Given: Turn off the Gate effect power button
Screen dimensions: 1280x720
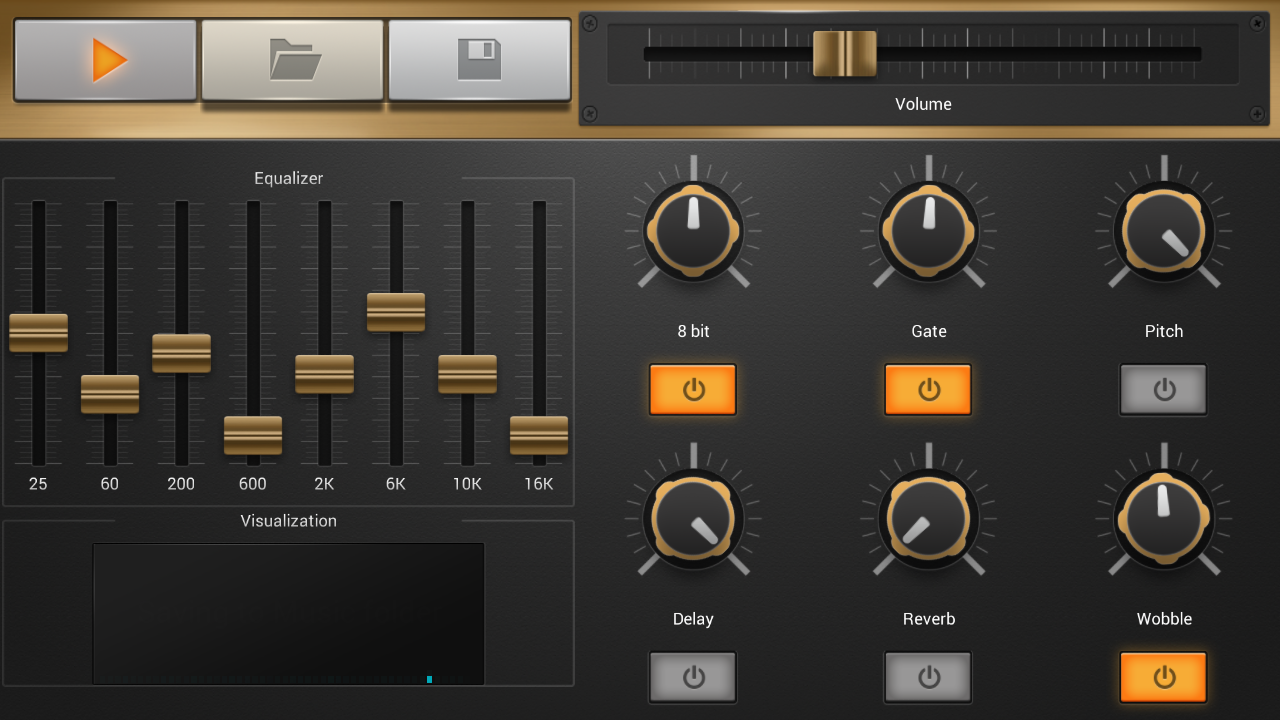Looking at the screenshot, I should tap(928, 389).
